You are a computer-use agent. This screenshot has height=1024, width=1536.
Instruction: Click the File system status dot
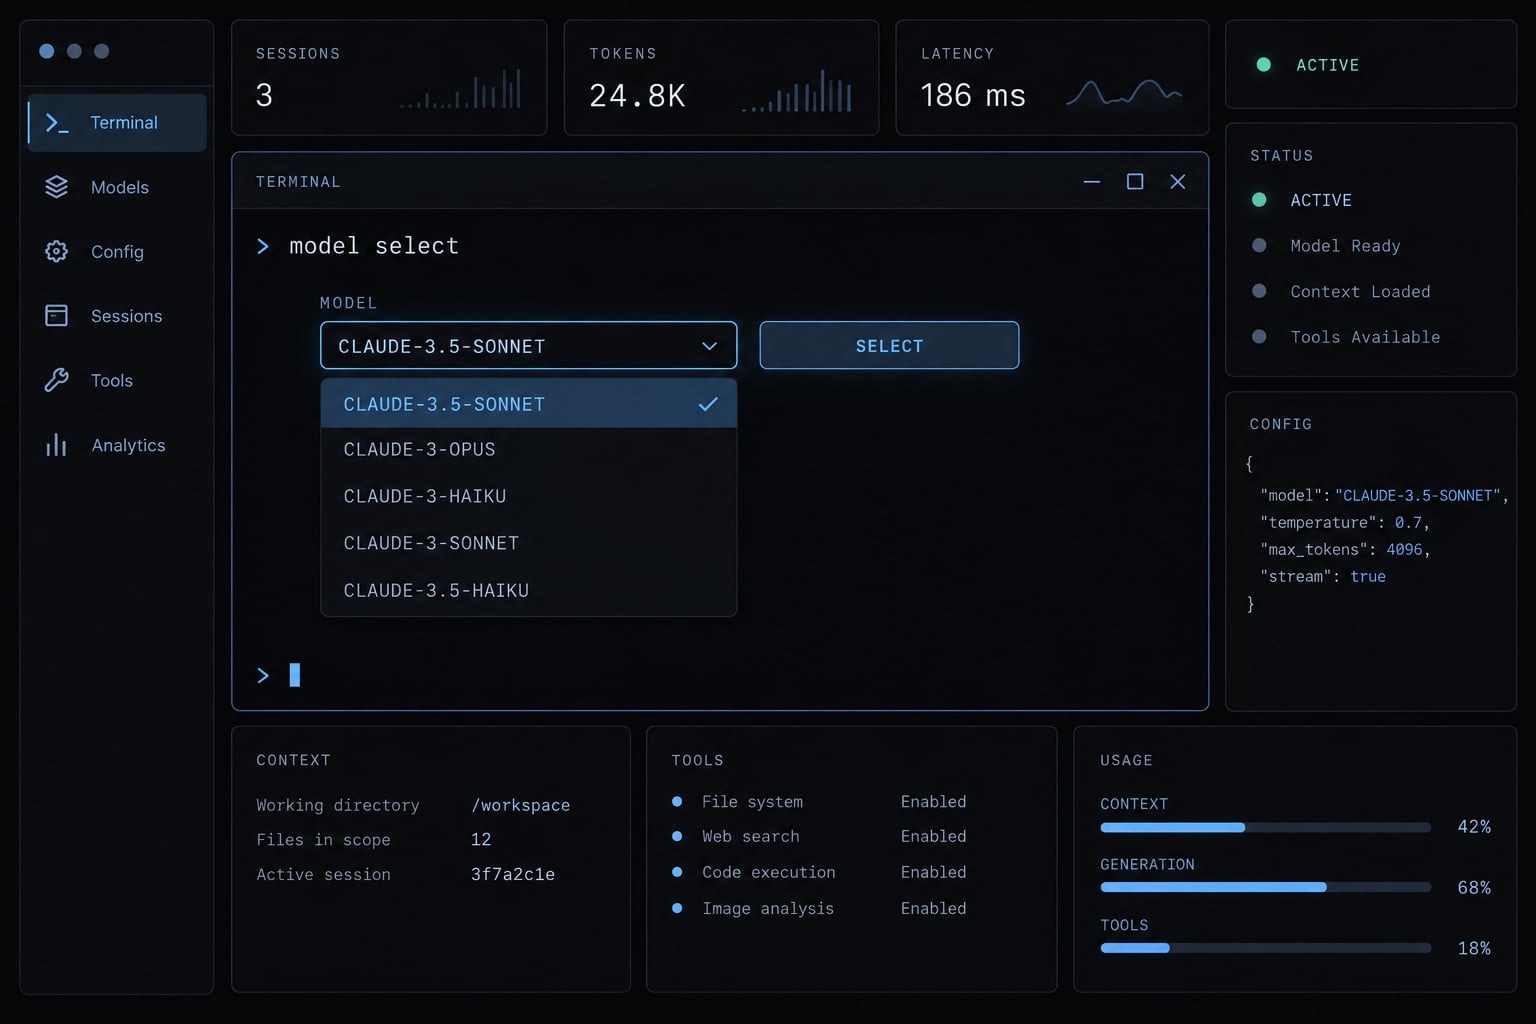point(677,802)
